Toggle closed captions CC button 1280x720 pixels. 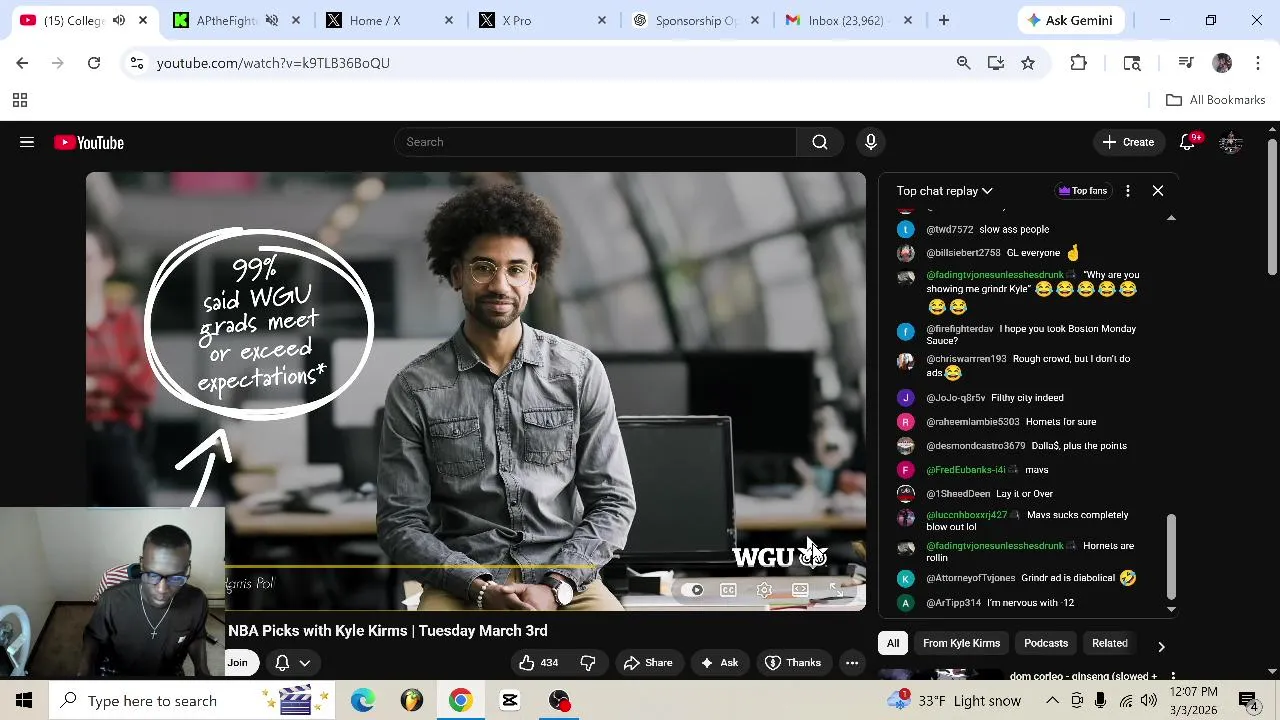728,590
